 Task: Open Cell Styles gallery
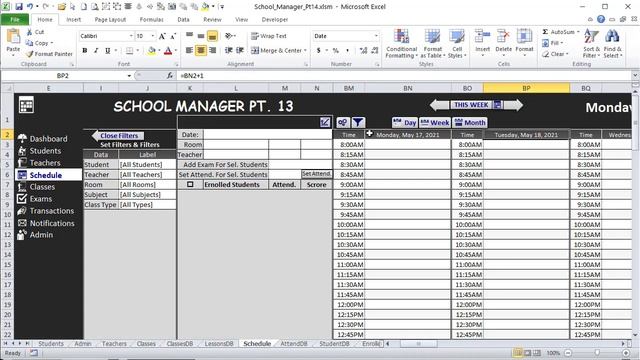pyautogui.click(x=457, y=44)
